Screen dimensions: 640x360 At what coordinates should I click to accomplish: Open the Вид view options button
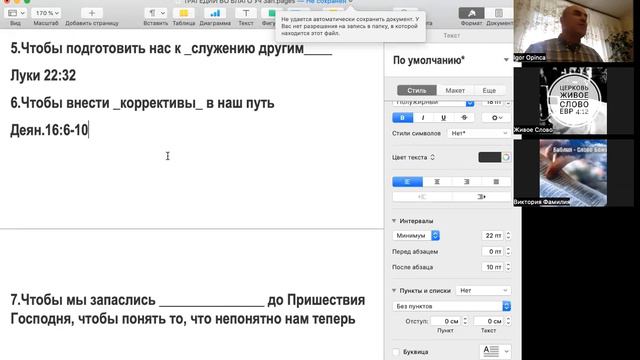coord(16,13)
